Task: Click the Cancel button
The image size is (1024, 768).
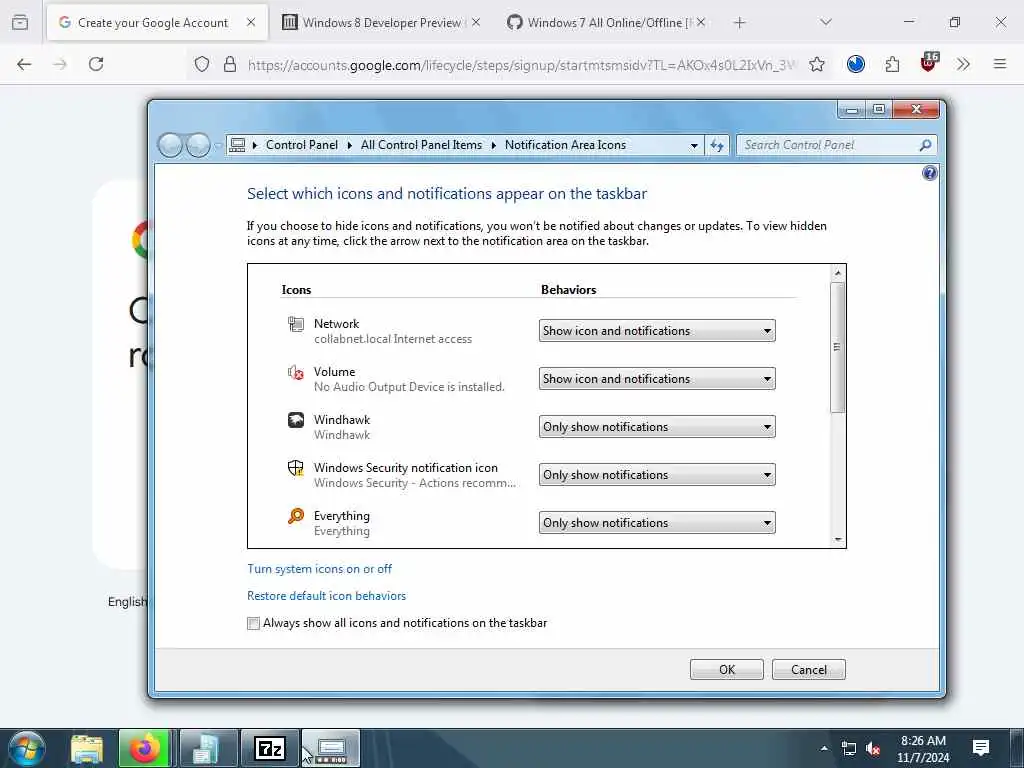Action: [808, 669]
